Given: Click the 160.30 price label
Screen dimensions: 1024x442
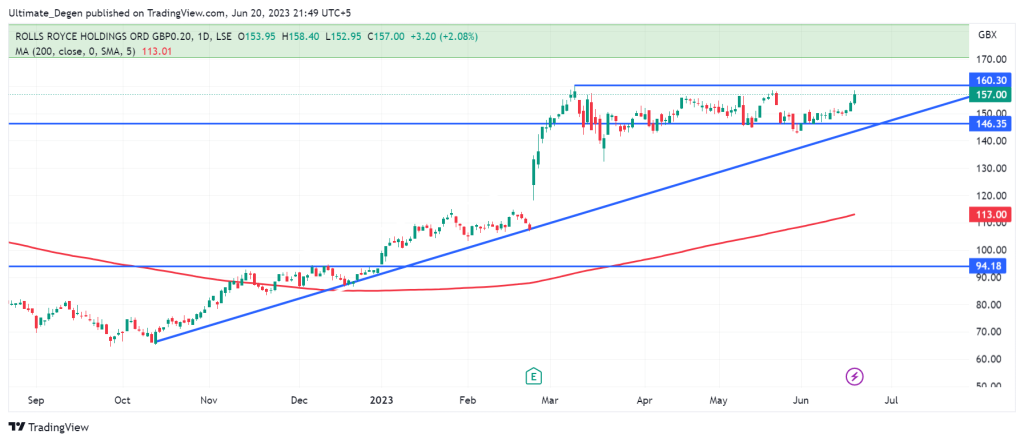Looking at the screenshot, I should click(x=991, y=80).
